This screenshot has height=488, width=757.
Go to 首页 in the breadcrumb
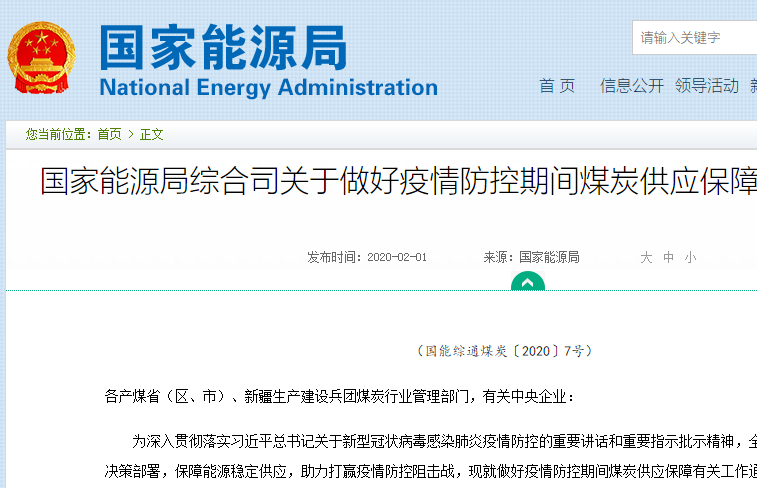pos(109,134)
